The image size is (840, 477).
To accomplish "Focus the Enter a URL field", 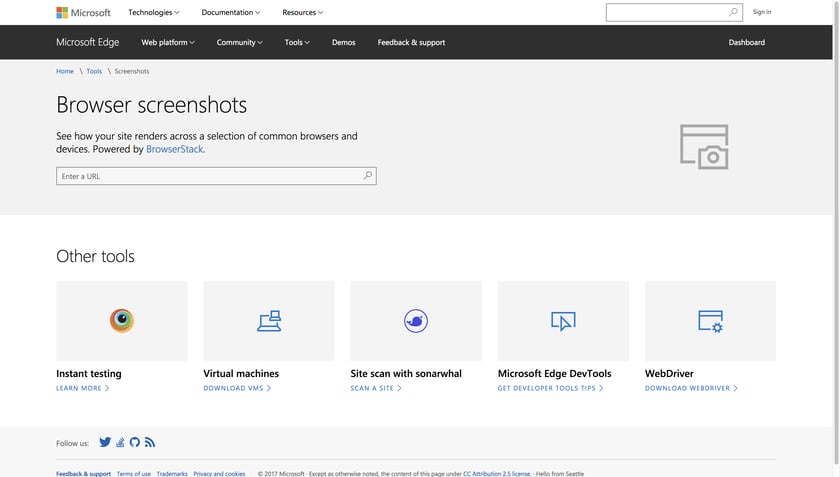I will [x=216, y=176].
